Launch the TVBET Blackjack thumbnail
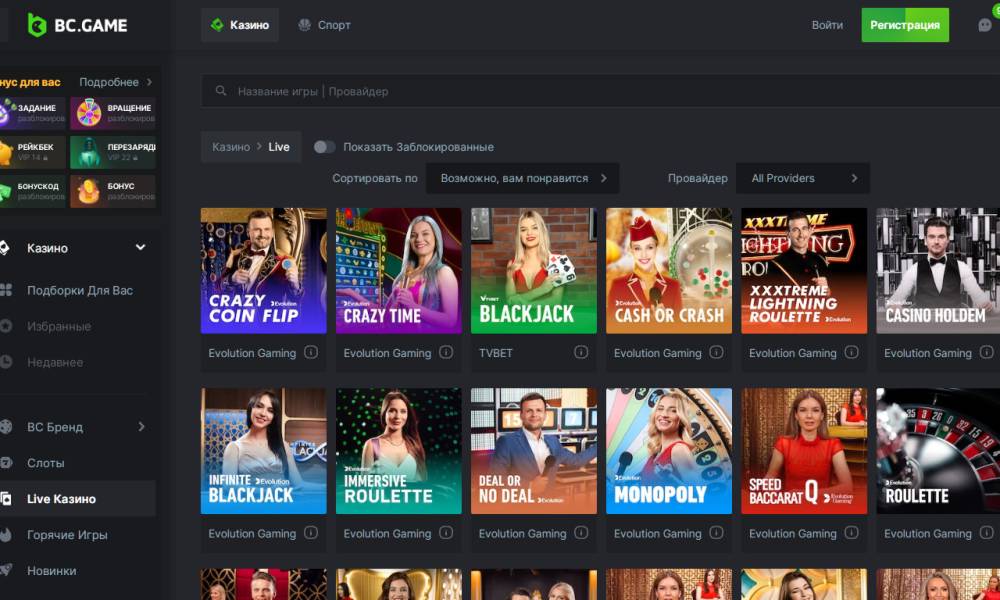This screenshot has height=600, width=1000. [x=534, y=270]
